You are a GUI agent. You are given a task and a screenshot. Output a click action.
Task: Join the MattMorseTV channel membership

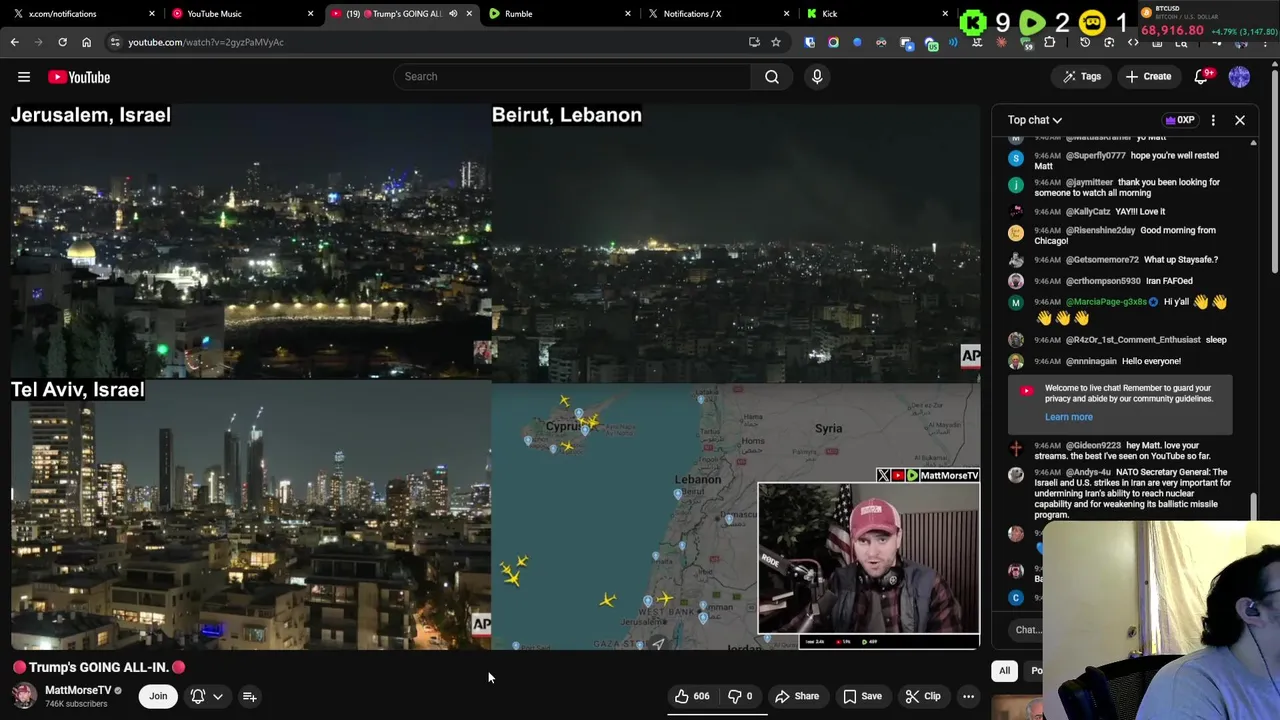click(x=158, y=696)
